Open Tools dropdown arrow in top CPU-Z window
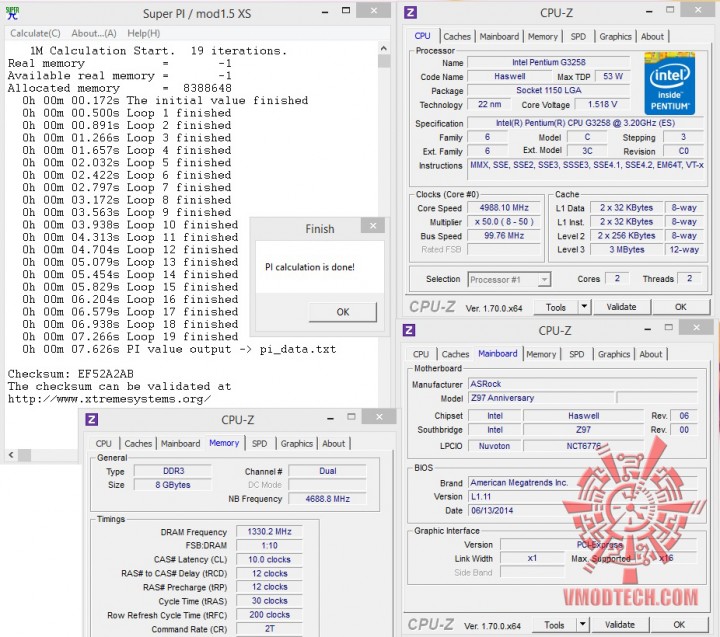This screenshot has width=720, height=637. pyautogui.click(x=584, y=307)
